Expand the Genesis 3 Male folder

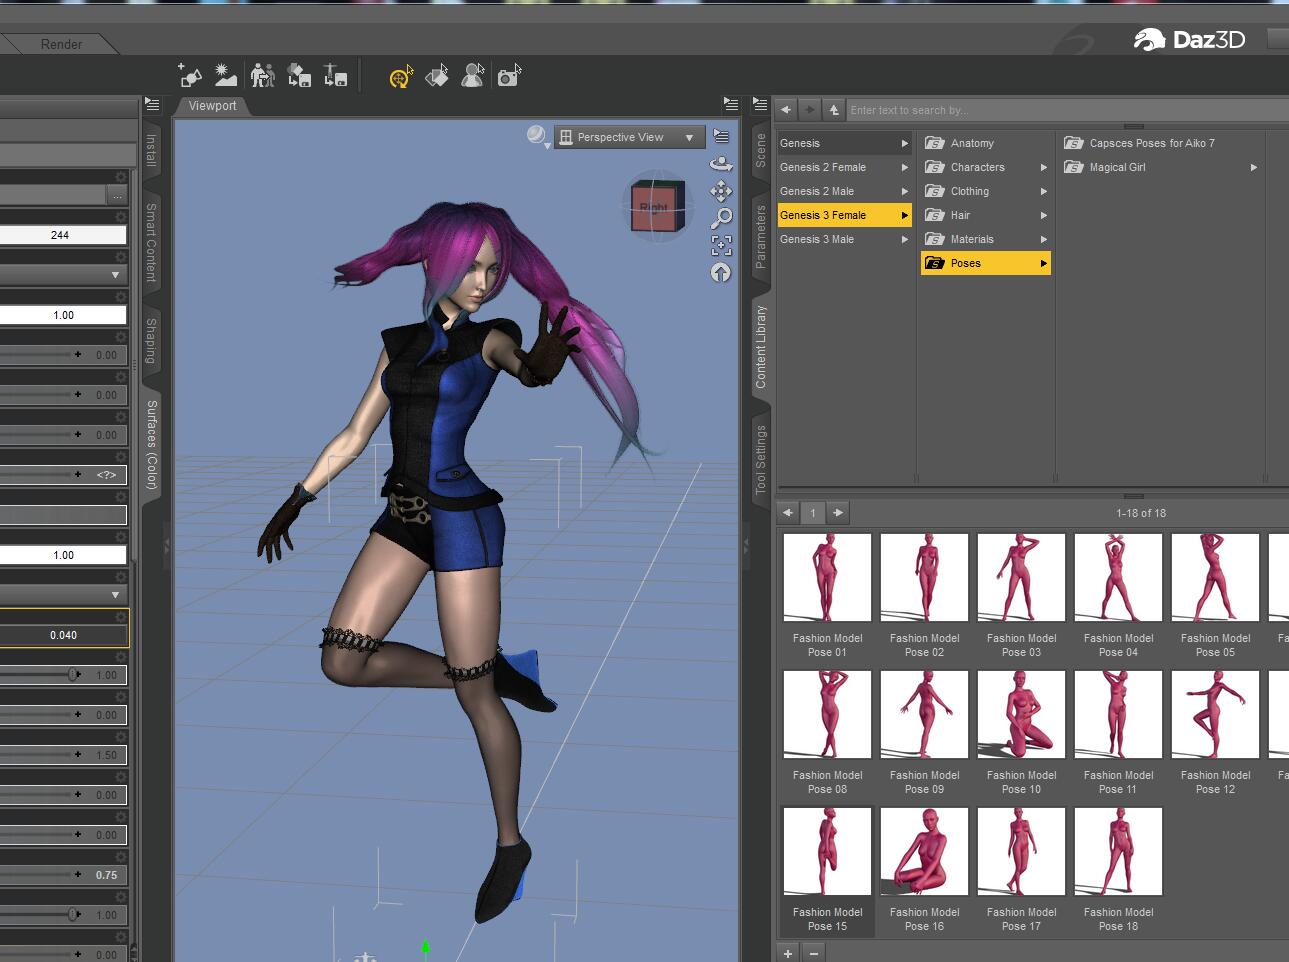pyautogui.click(x=843, y=239)
